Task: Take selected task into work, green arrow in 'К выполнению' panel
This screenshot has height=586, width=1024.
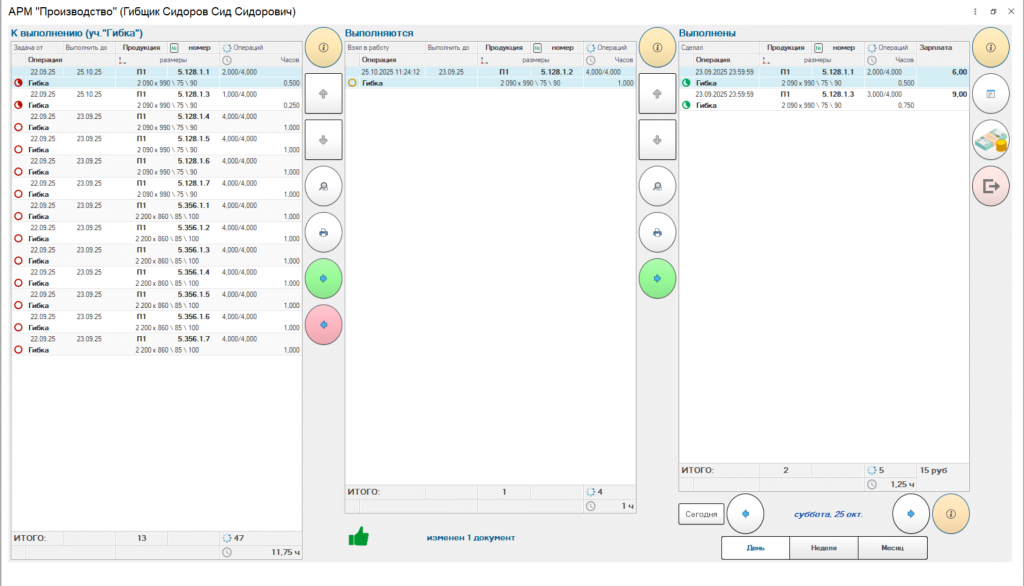Action: (323, 279)
